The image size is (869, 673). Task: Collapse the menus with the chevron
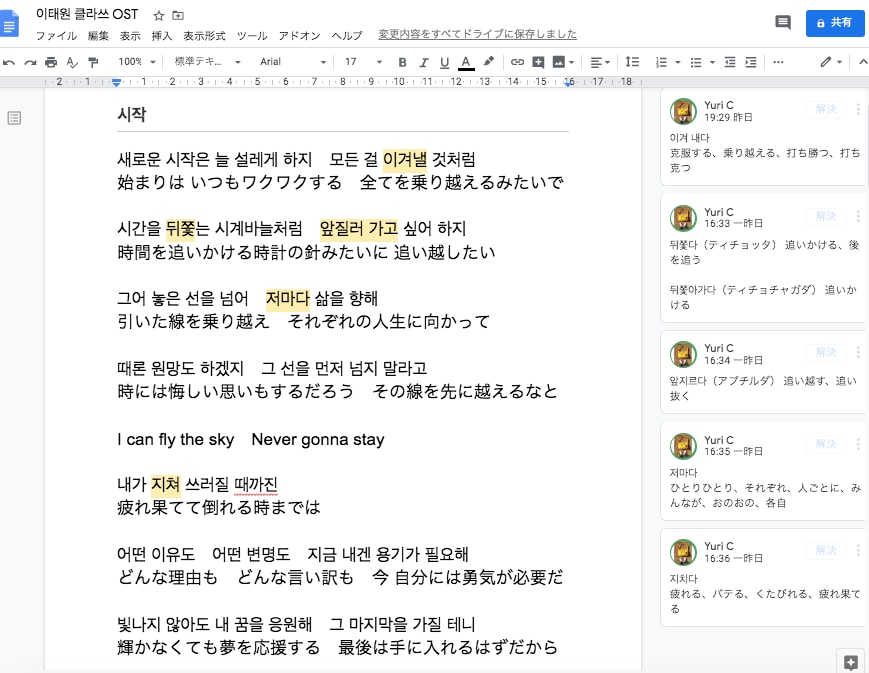[x=862, y=62]
